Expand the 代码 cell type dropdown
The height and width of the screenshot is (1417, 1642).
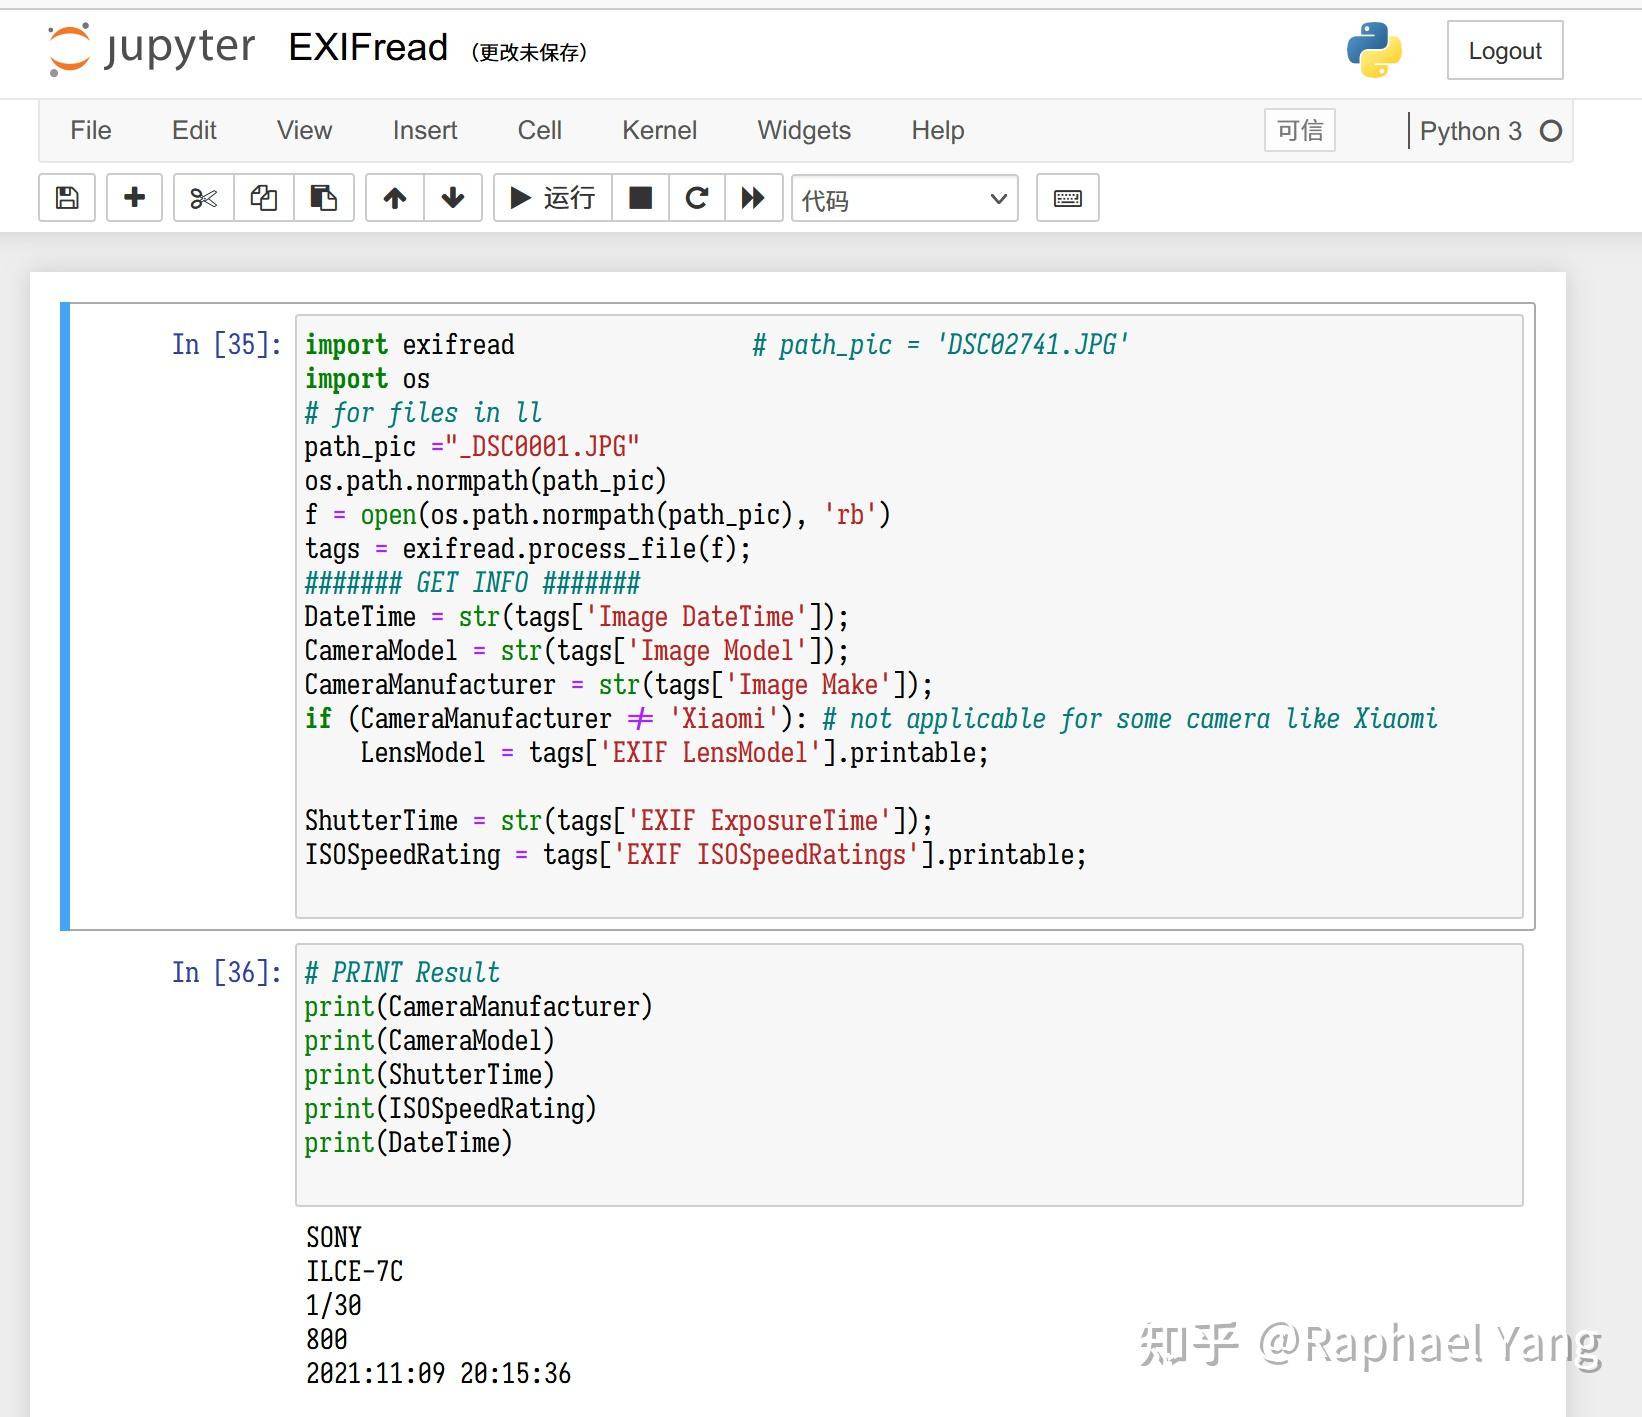[x=905, y=199]
